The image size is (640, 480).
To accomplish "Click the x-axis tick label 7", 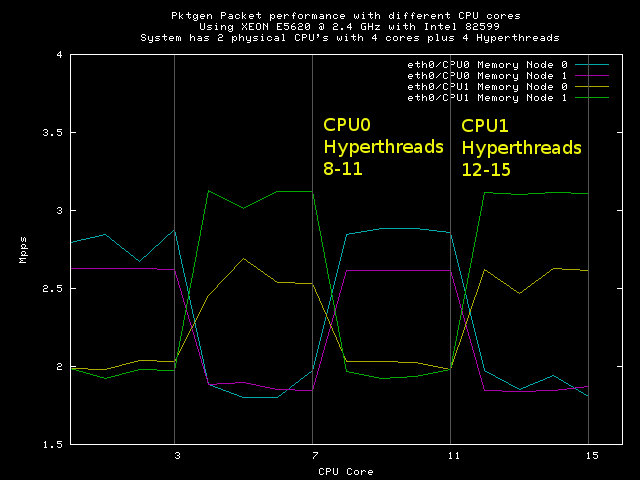I will coord(314,455).
